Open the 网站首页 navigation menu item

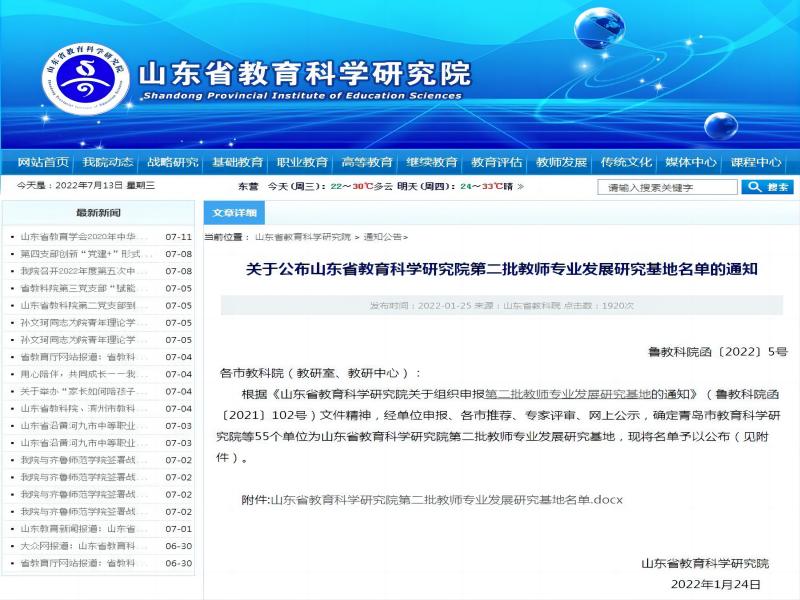[43, 162]
